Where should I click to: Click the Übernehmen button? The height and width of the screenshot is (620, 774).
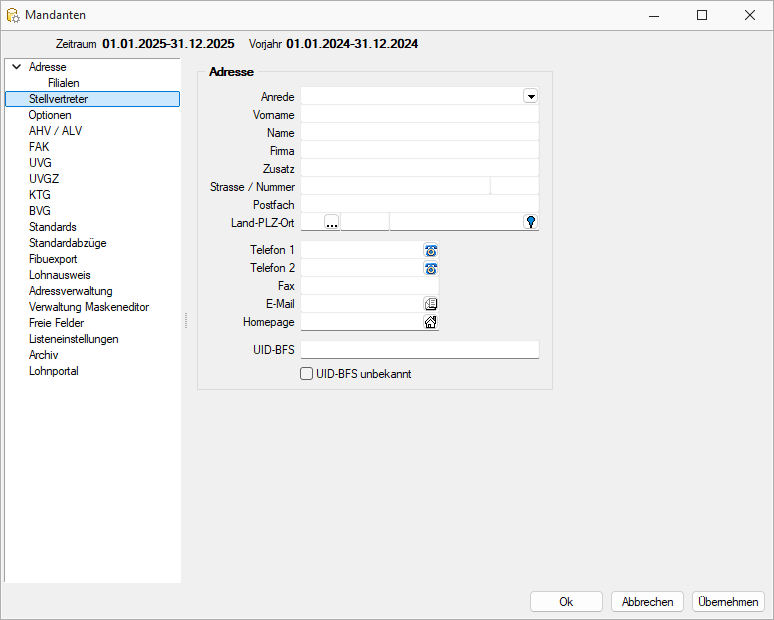click(728, 602)
